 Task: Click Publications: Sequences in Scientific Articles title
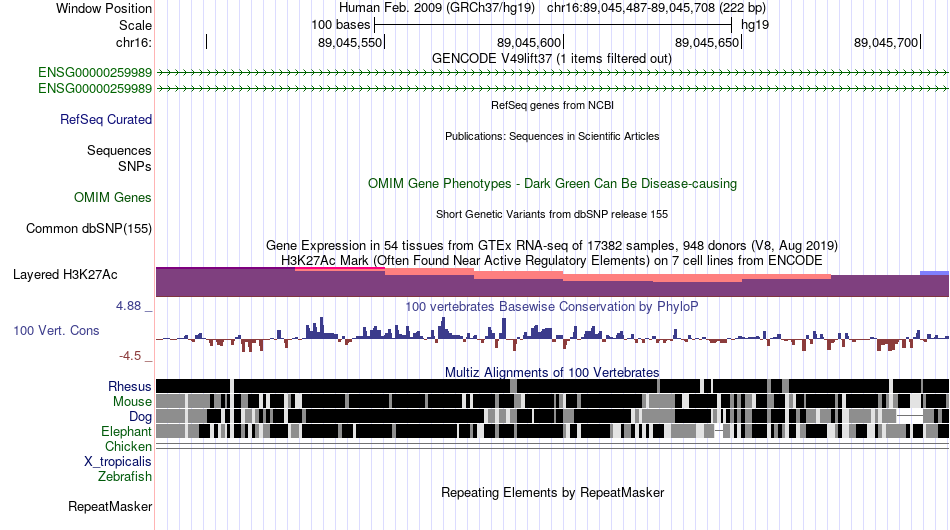coord(552,136)
